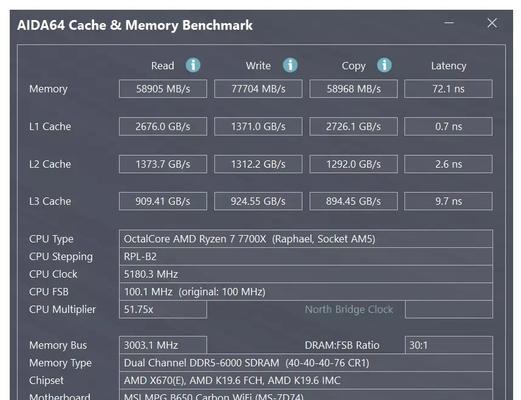The width and height of the screenshot is (521, 400).
Task: Click the CPU Clock 5180.3 MHz field
Action: [306, 274]
